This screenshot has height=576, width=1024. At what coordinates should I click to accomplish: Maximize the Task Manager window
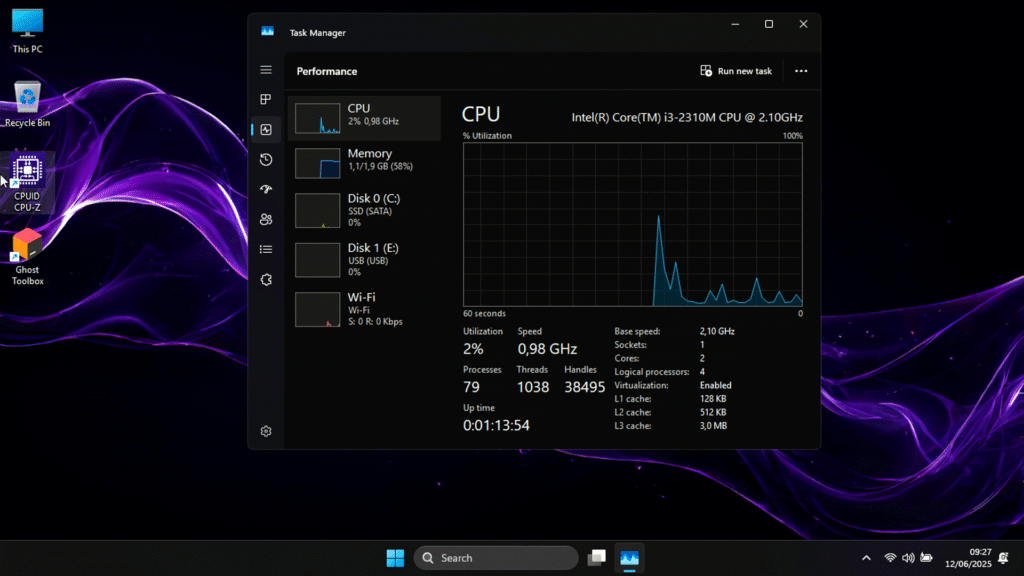[769, 24]
